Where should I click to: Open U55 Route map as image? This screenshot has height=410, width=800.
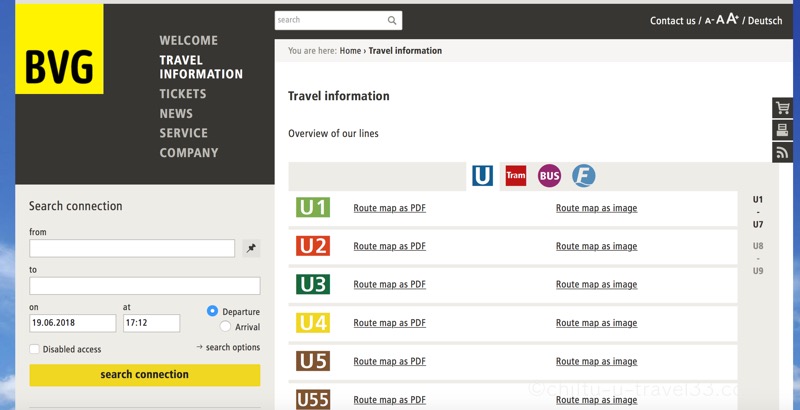click(596, 400)
